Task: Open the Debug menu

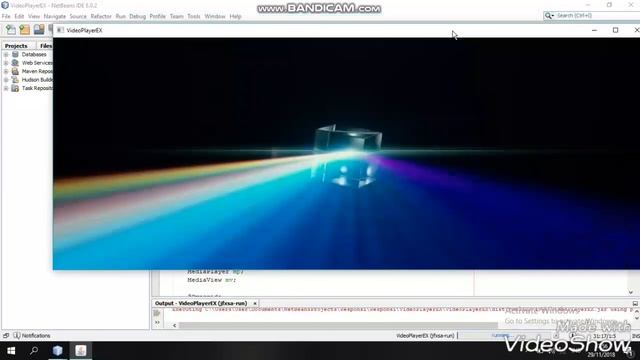Action: click(x=138, y=16)
